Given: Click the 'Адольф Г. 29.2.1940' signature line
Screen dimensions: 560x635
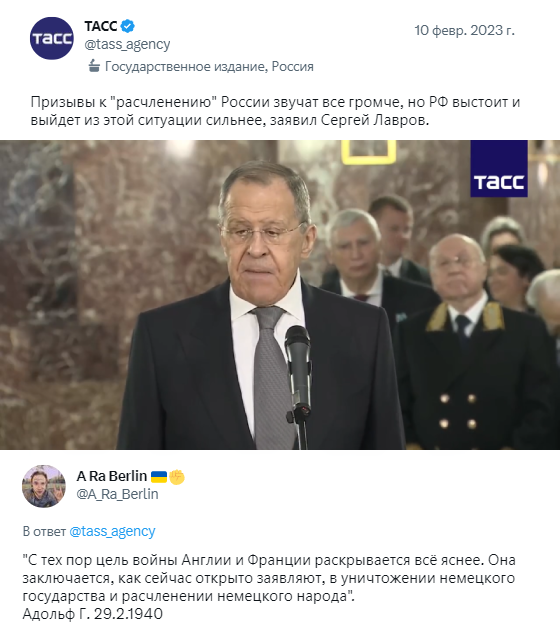Looking at the screenshot, I should point(93,614).
